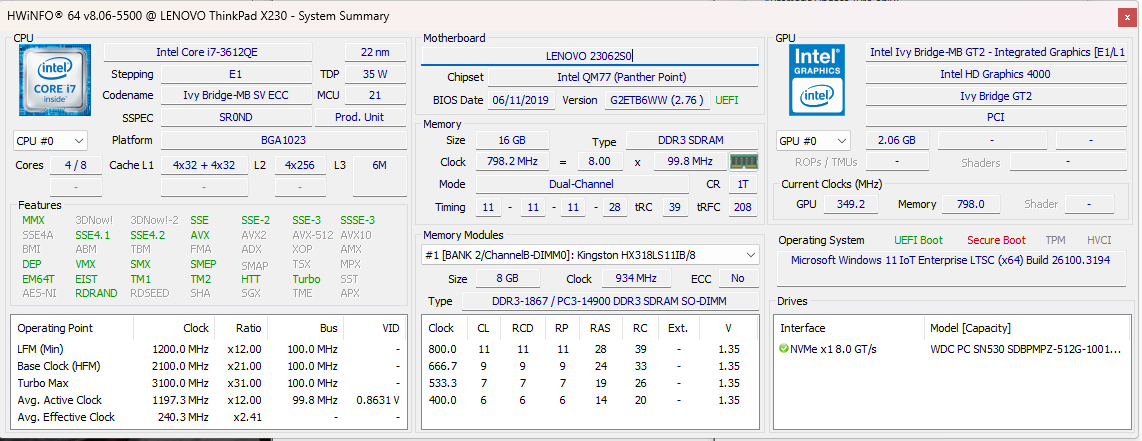Click the DDR3 SDRAM memory type value
Screen dimensions: 1142x441
coord(692,140)
